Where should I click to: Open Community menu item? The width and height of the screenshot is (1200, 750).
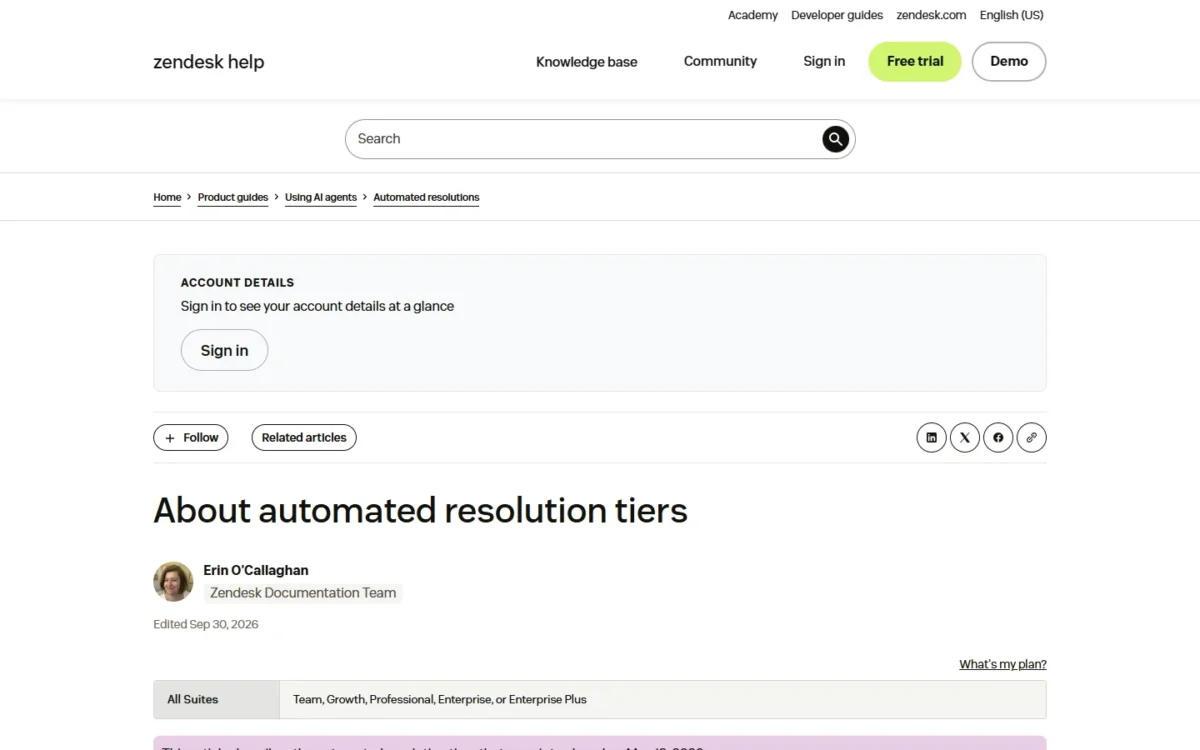pos(720,61)
